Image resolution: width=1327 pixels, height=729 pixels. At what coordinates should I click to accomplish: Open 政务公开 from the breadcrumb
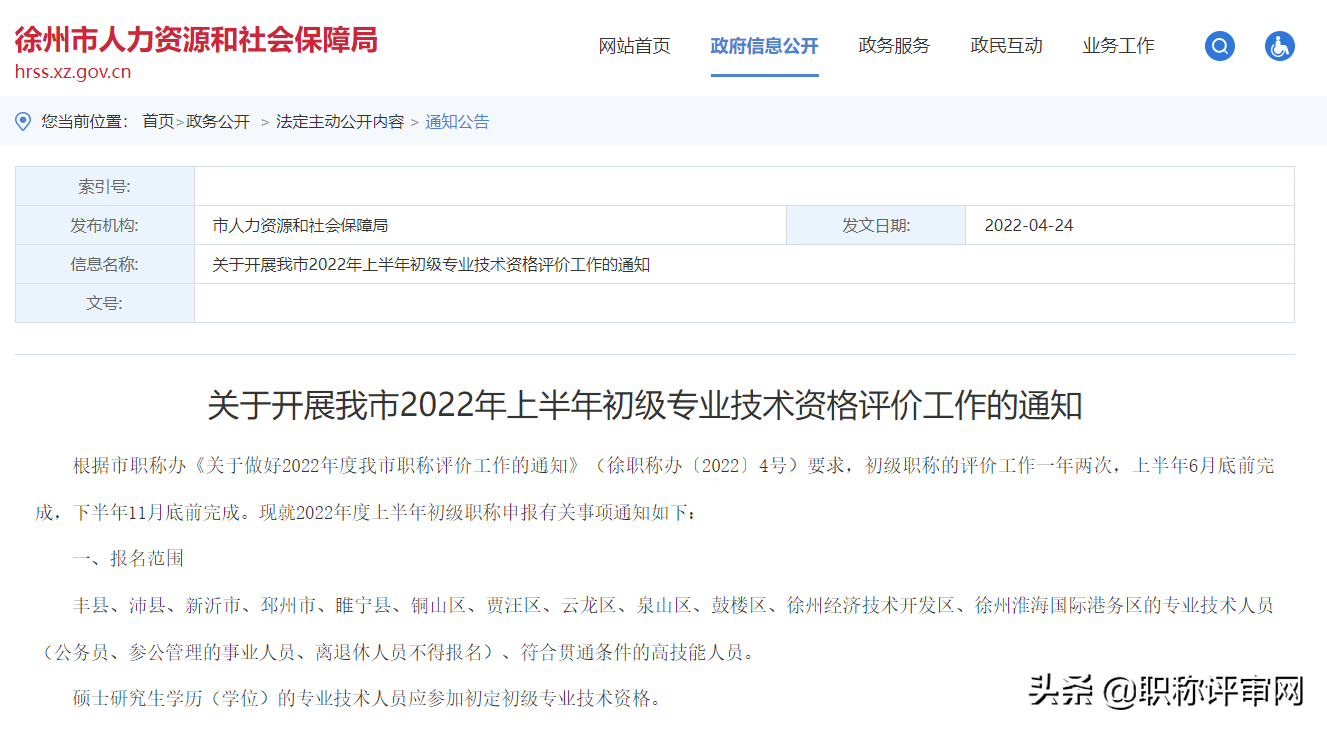click(x=216, y=121)
